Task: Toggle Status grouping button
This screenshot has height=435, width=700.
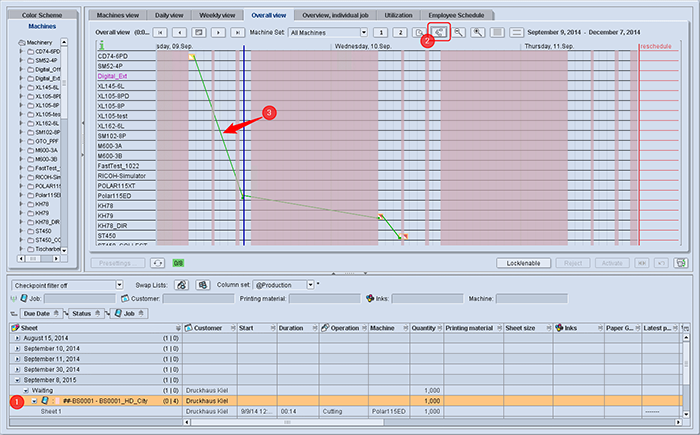Action: pos(86,314)
